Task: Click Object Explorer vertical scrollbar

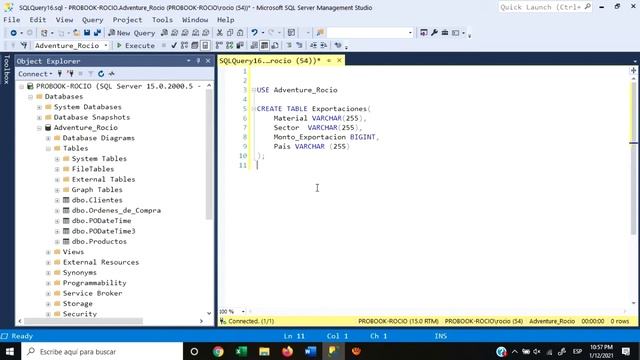Action: (x=209, y=155)
